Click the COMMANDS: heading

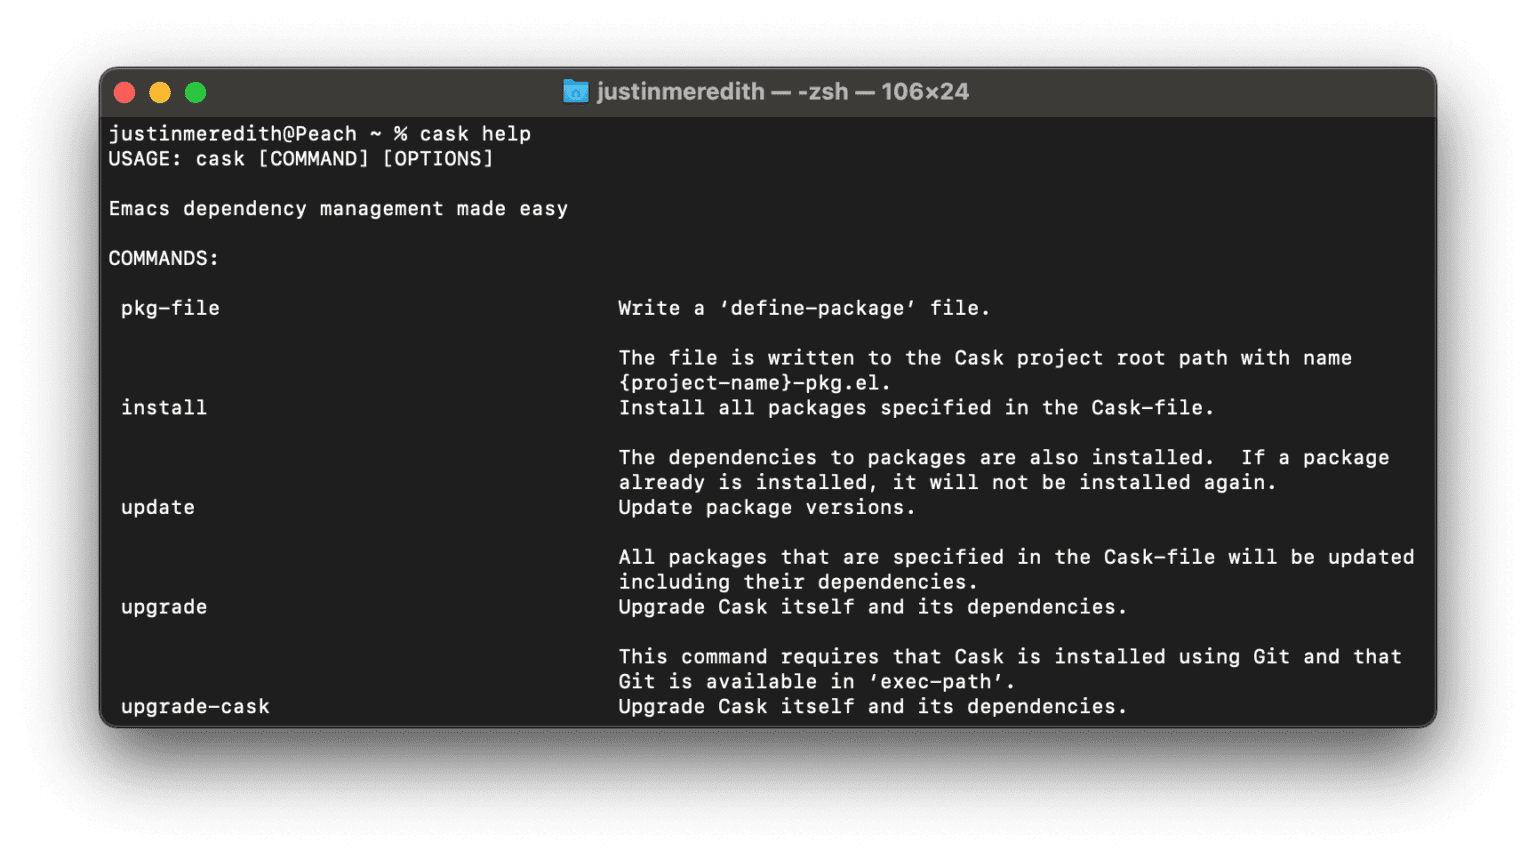point(163,258)
